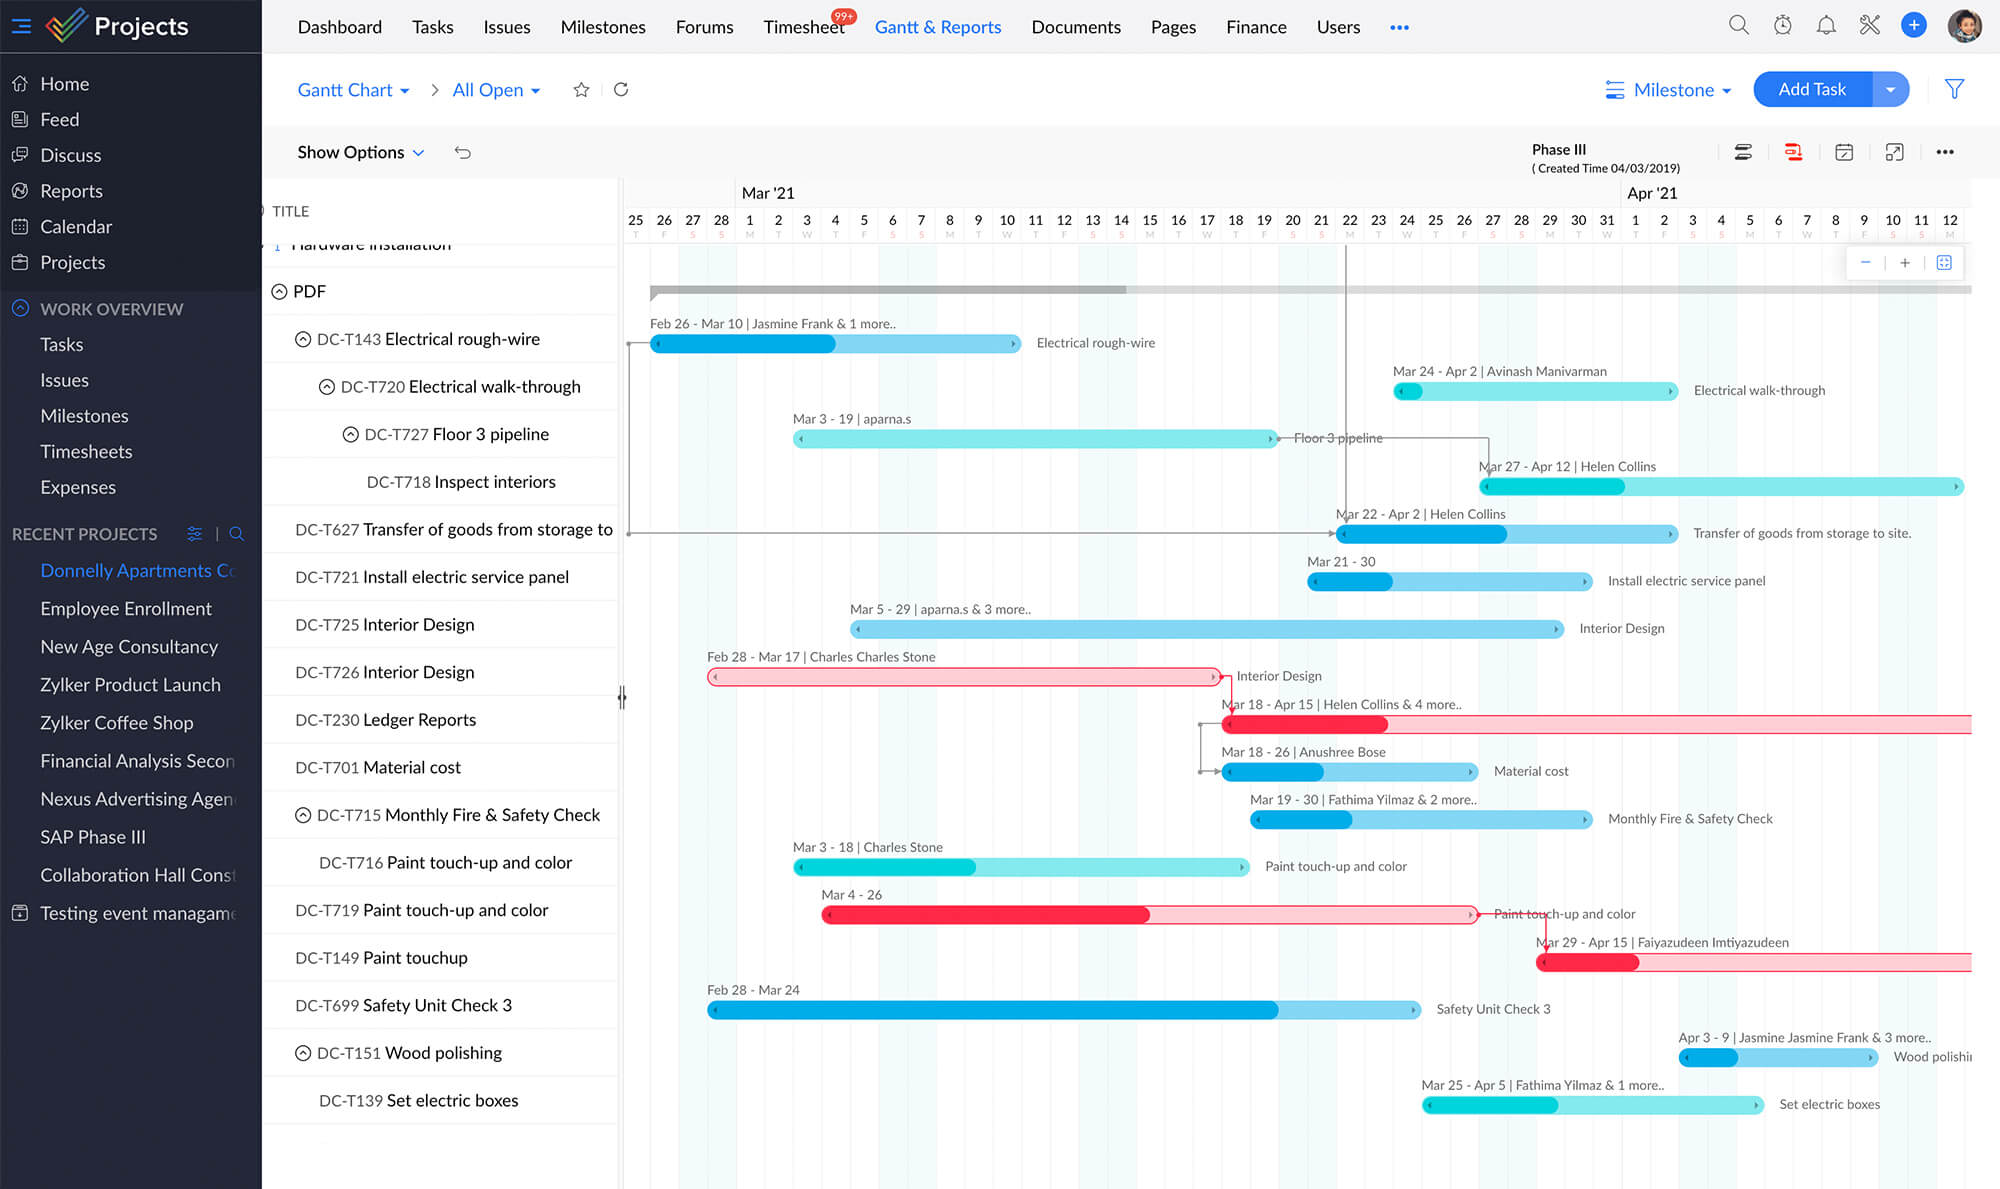This screenshot has width=2000, height=1189.
Task: Click the filter icon in top right
Action: pyautogui.click(x=1955, y=89)
